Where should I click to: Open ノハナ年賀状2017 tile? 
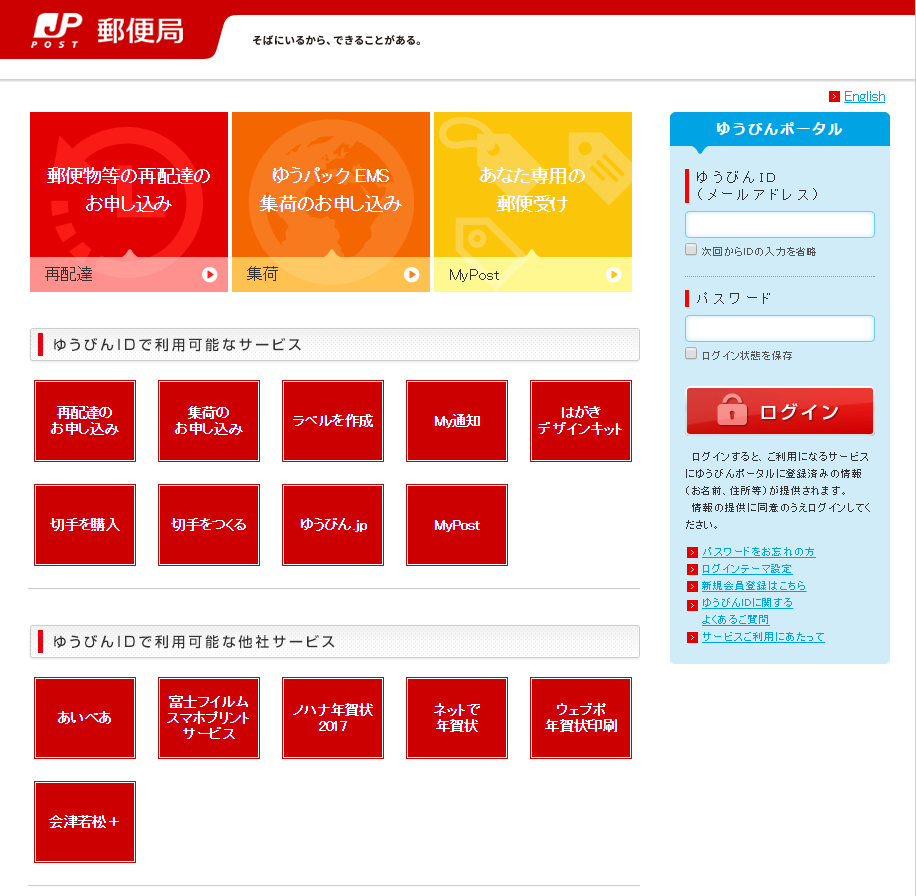[x=332, y=718]
